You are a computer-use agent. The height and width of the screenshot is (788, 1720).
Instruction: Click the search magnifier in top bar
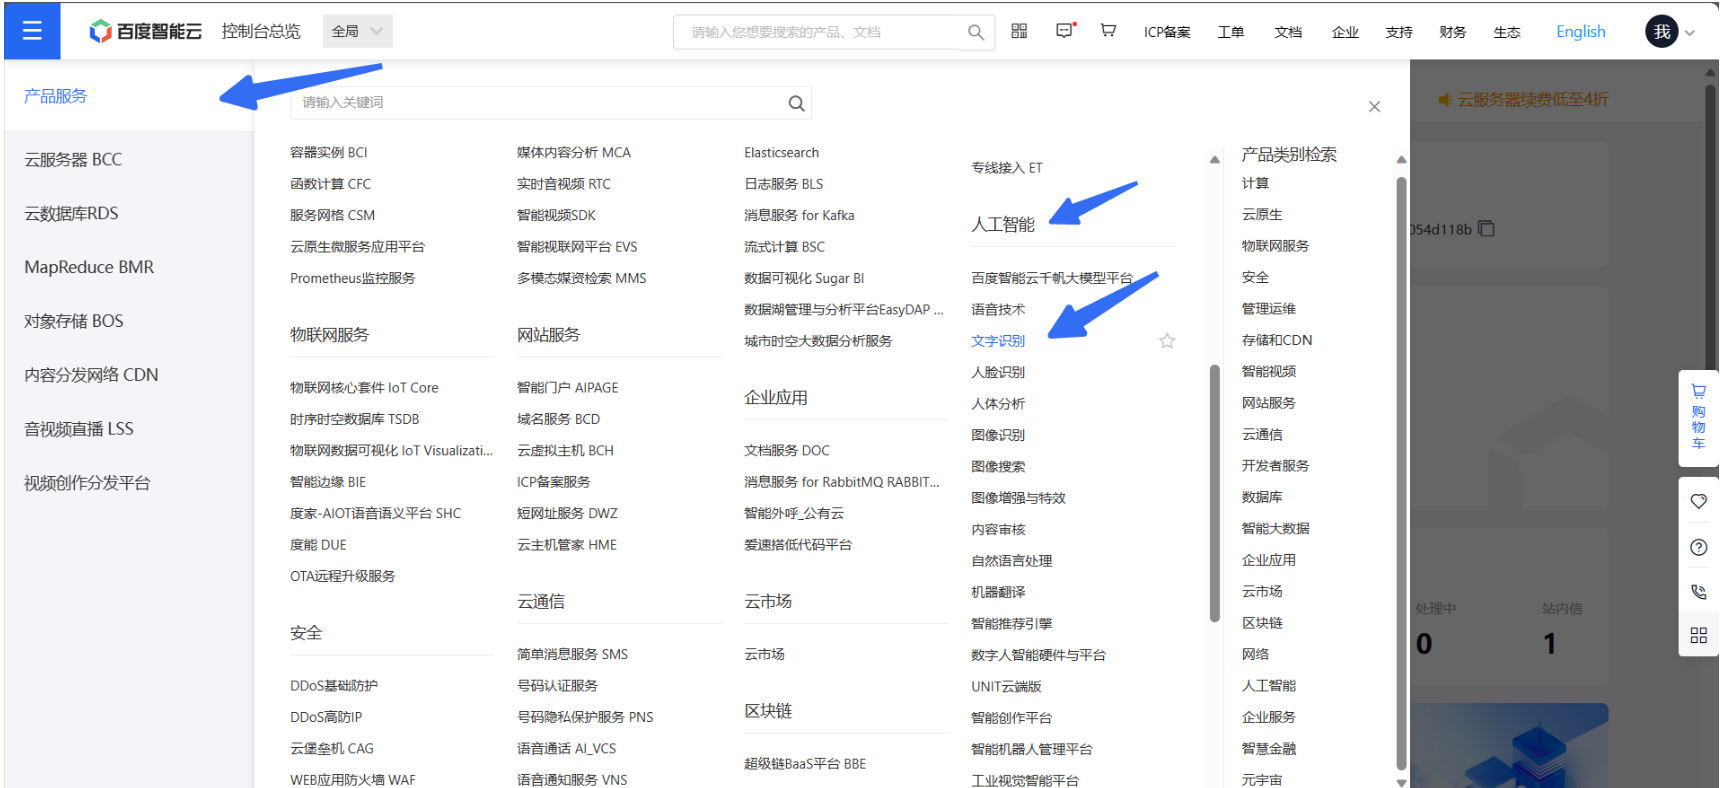click(976, 32)
